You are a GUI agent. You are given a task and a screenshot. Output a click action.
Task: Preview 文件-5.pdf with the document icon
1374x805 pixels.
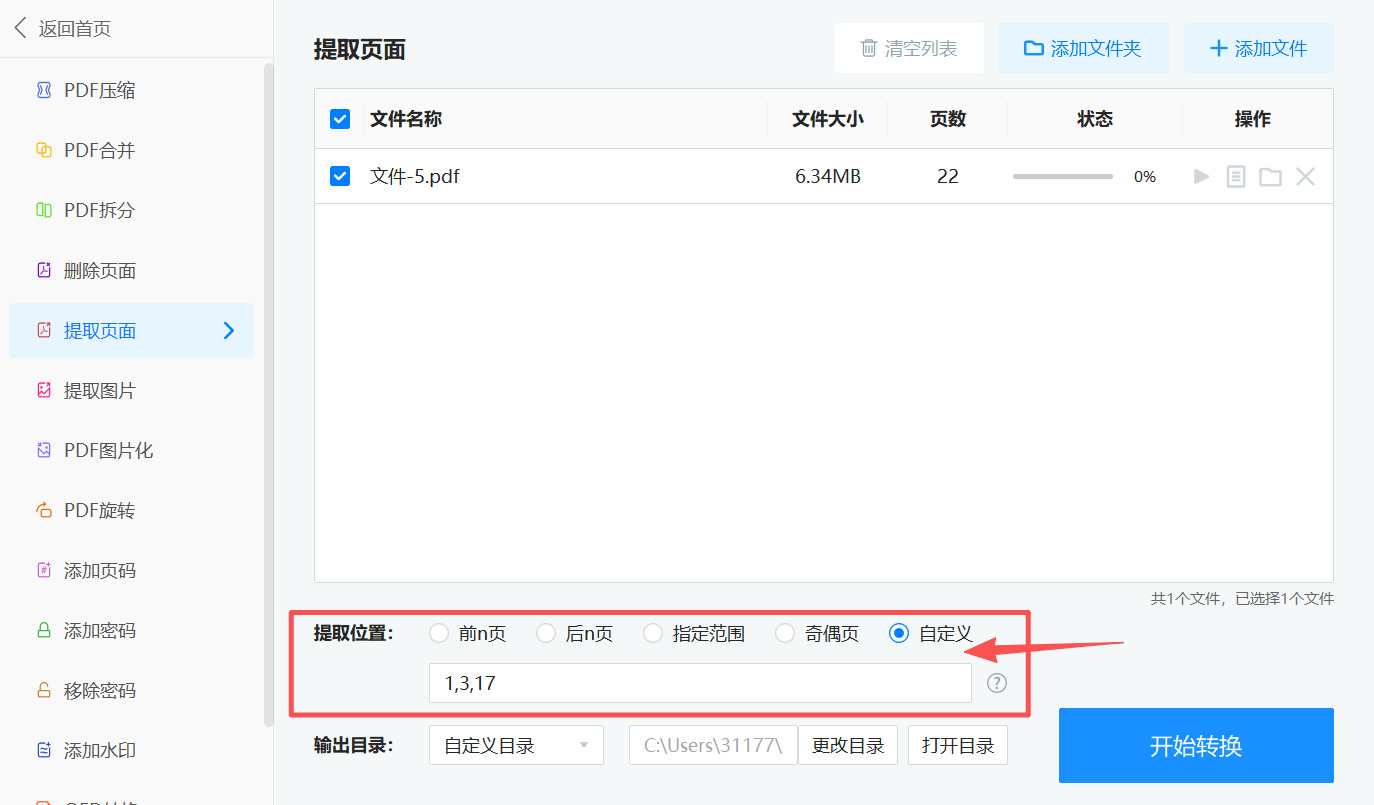pos(1235,176)
